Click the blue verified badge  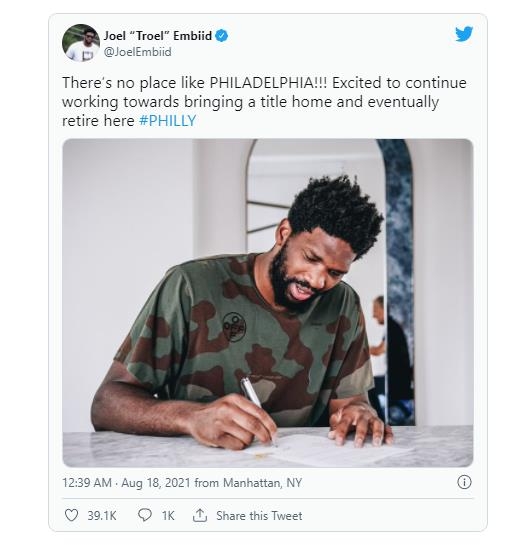[222, 36]
